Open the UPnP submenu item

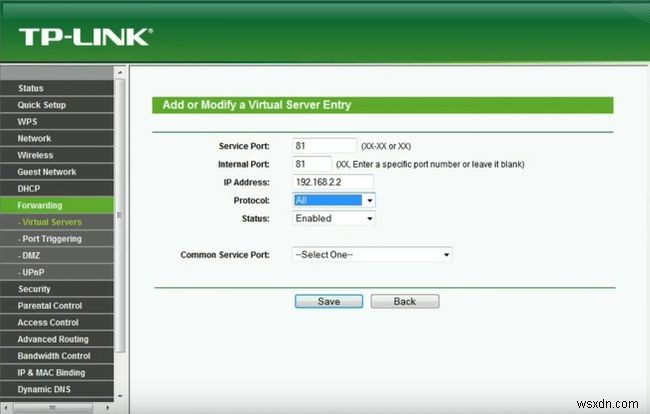pos(57,272)
